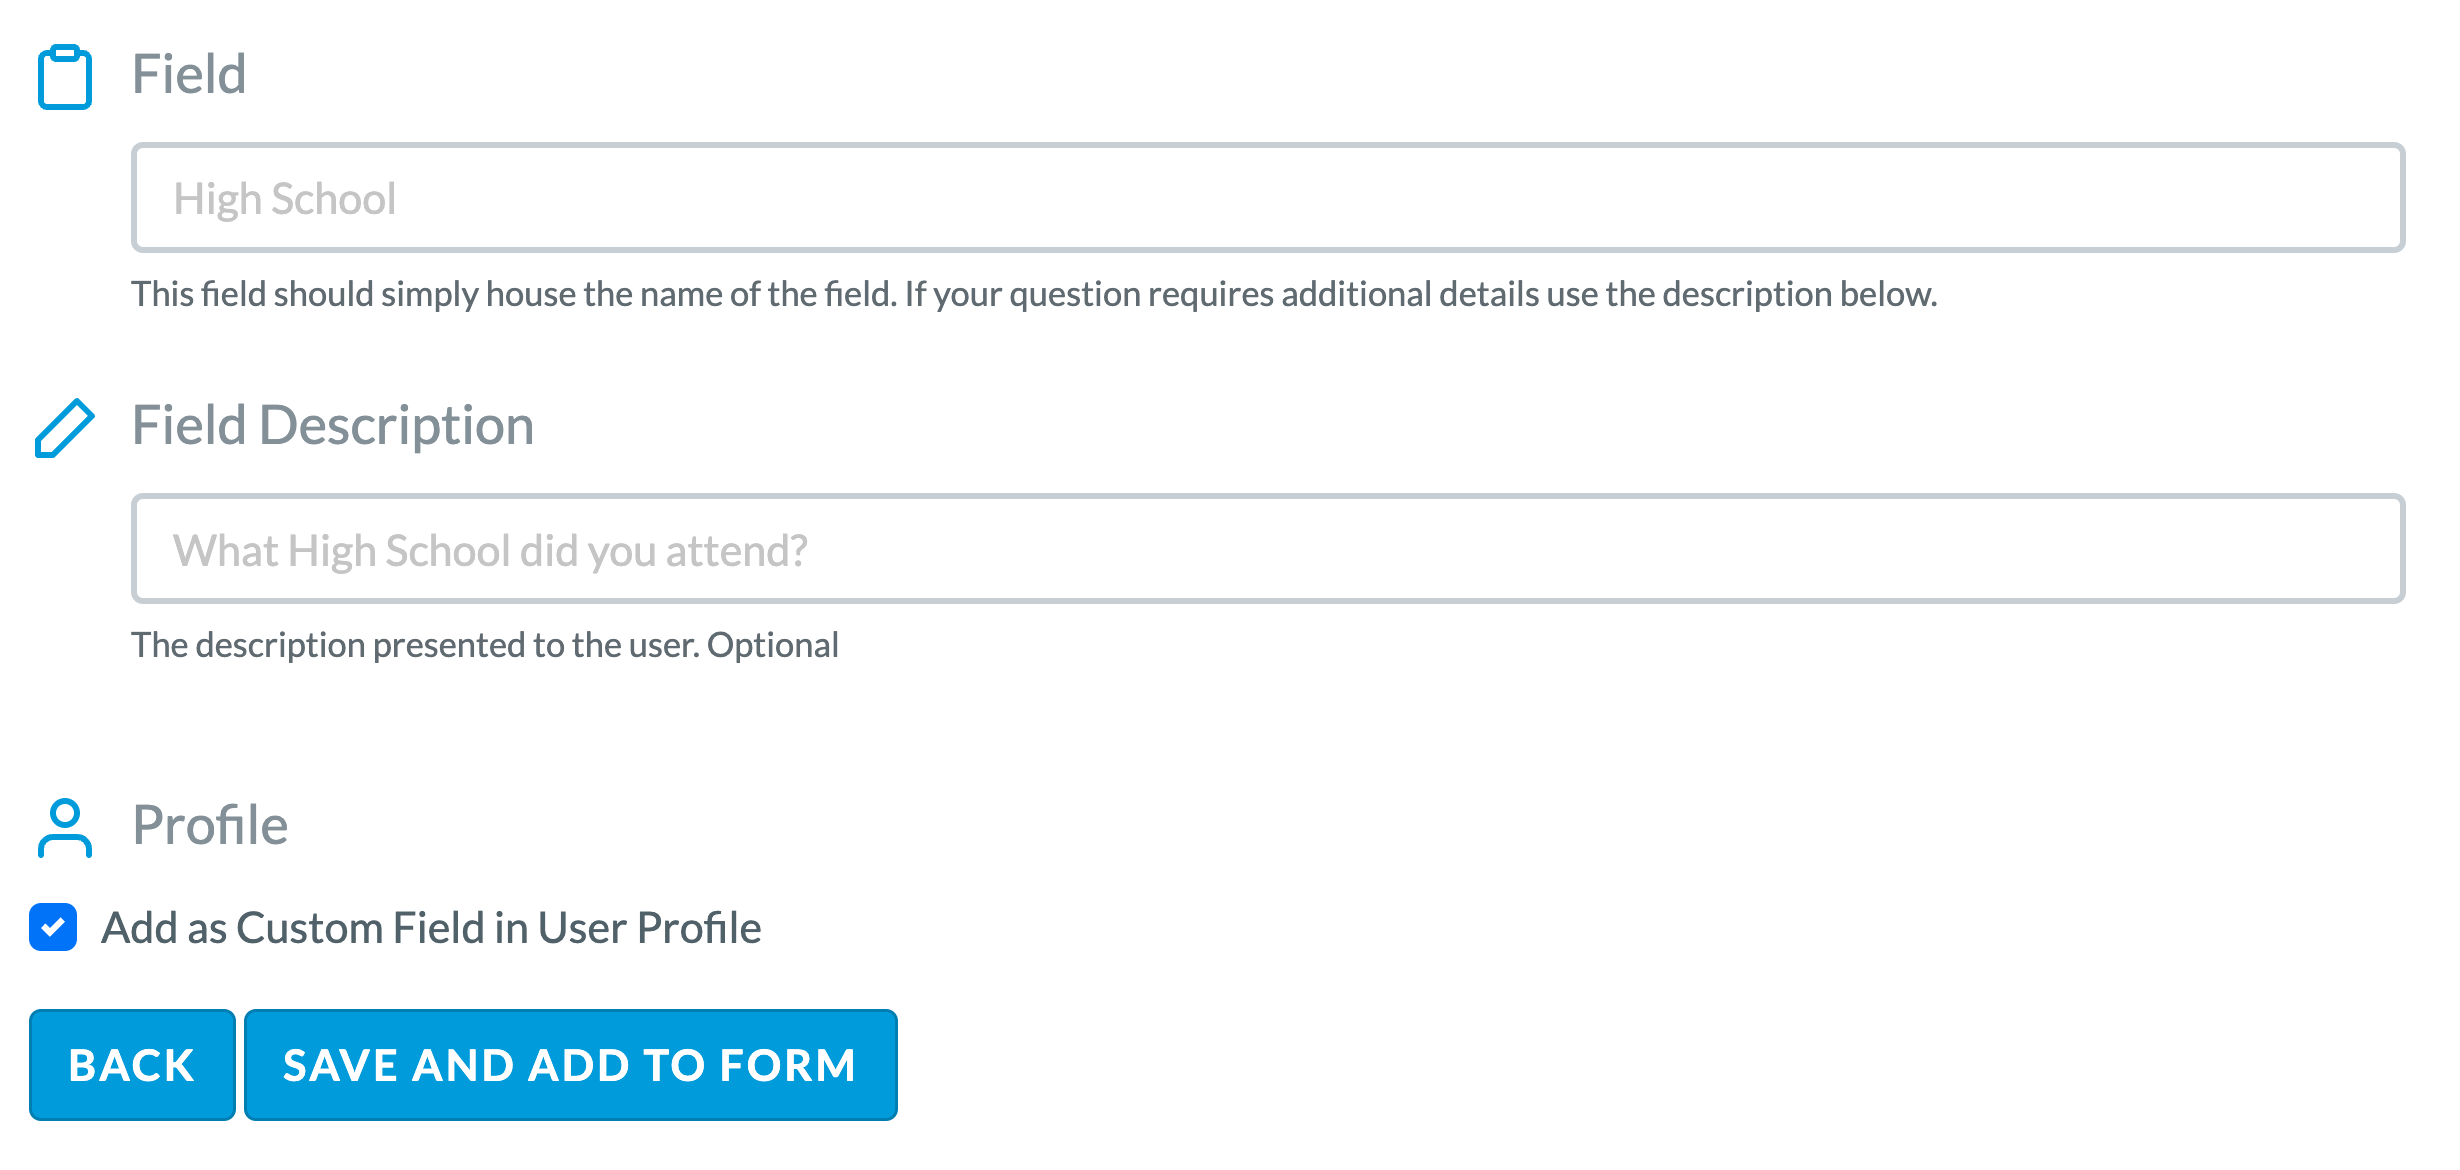Select the word 'Optional' in description hint
The height and width of the screenshot is (1170, 2460).
pos(773,645)
